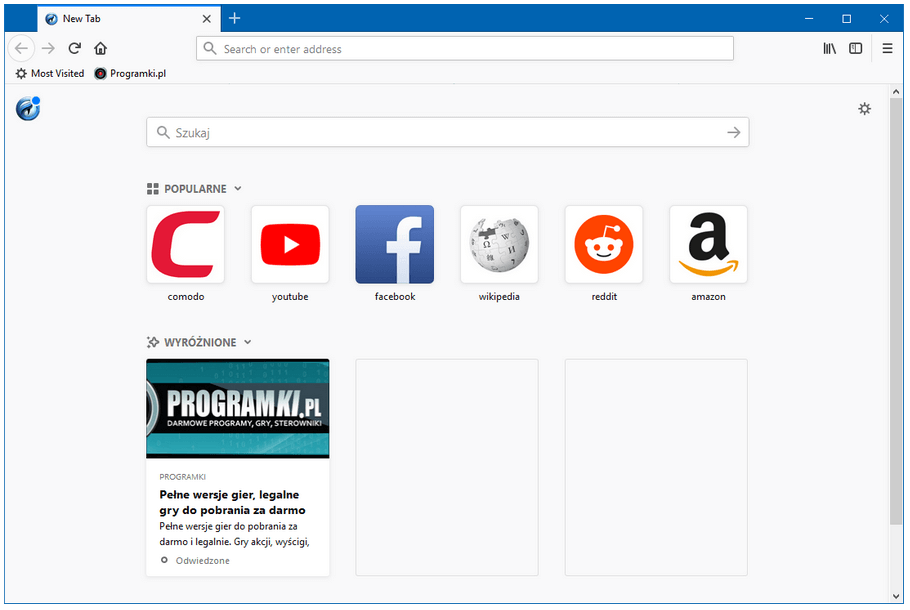This screenshot has width=910, height=610.
Task: Show the sidebars icon
Action: (855, 49)
